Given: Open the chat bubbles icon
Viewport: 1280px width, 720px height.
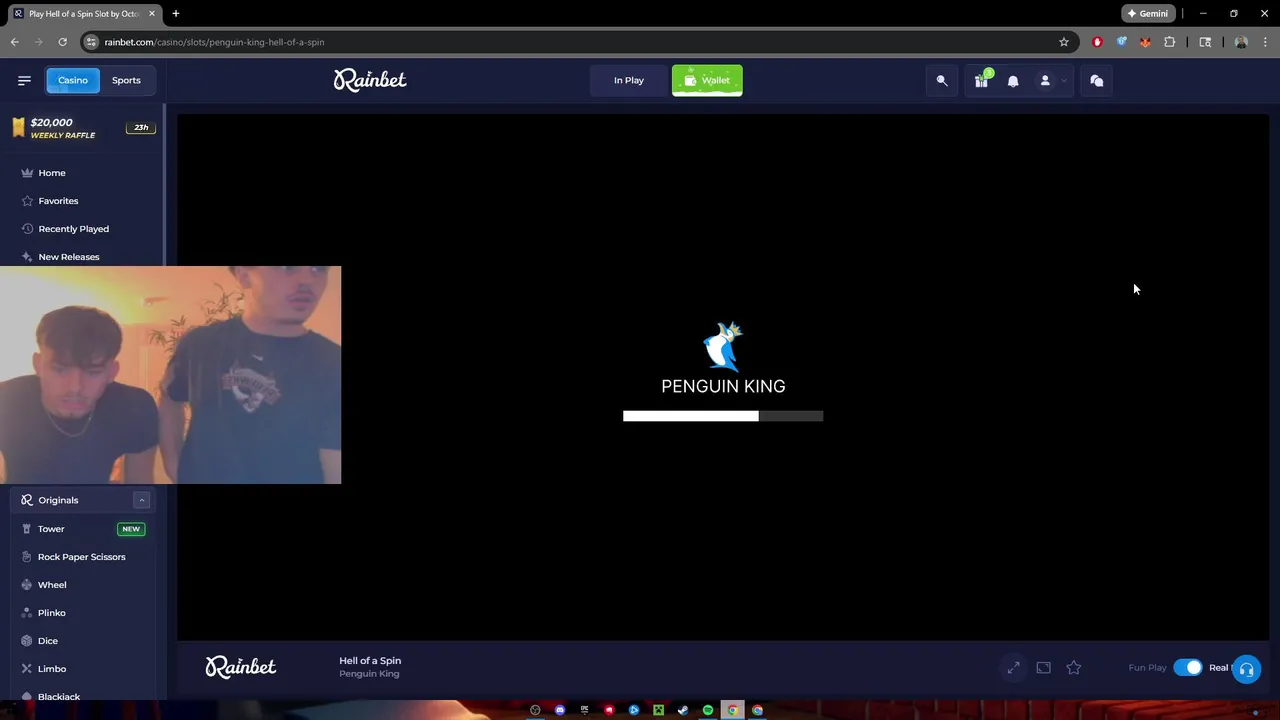Looking at the screenshot, I should coord(1097,81).
